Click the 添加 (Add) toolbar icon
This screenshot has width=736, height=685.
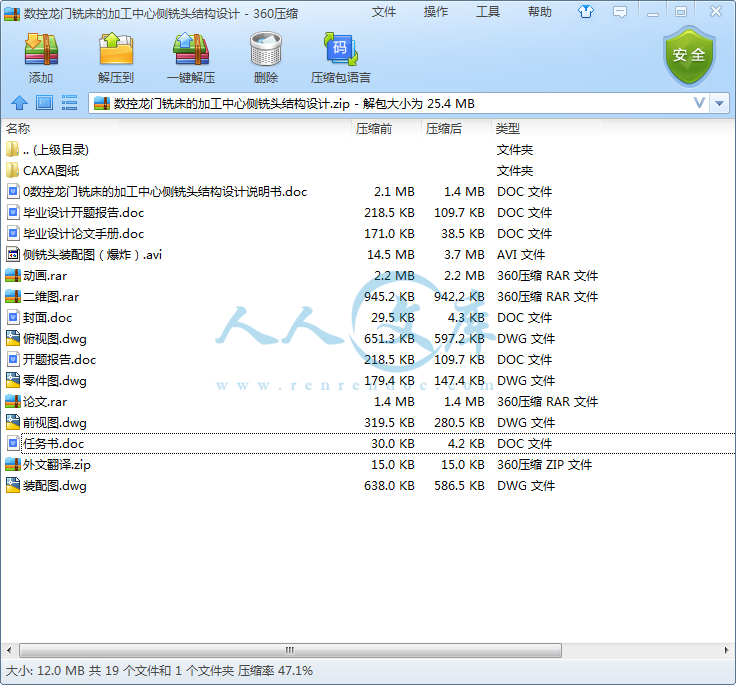[x=41, y=49]
